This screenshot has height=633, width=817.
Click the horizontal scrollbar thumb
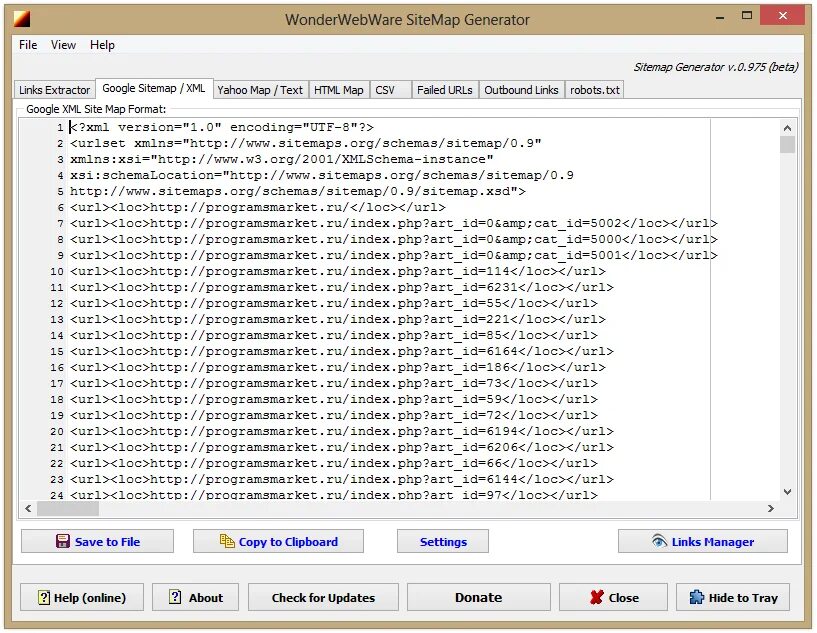pyautogui.click(x=68, y=508)
